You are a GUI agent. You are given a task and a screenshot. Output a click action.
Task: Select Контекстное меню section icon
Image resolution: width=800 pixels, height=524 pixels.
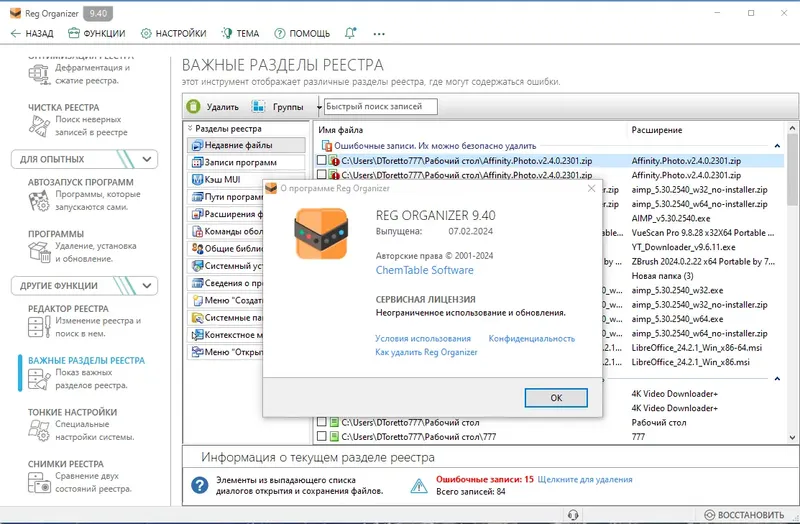(x=197, y=335)
